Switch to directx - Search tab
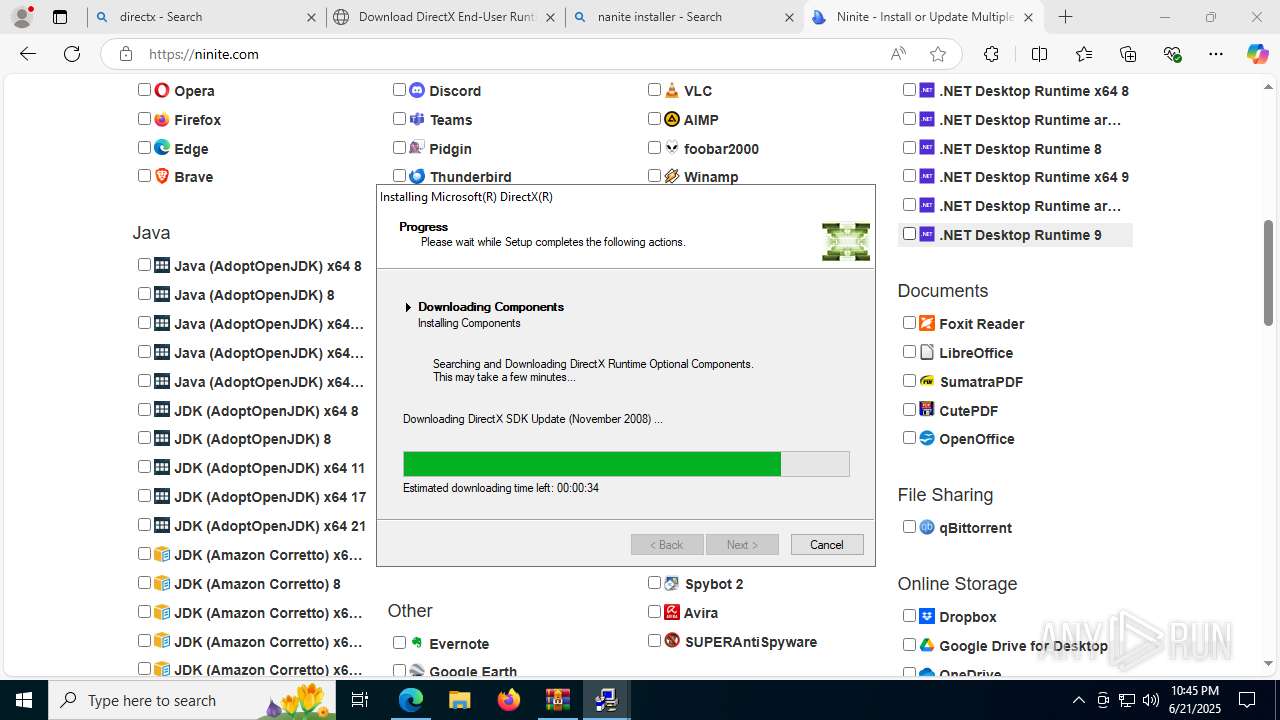Image resolution: width=1280 pixels, height=720 pixels. pos(205,17)
